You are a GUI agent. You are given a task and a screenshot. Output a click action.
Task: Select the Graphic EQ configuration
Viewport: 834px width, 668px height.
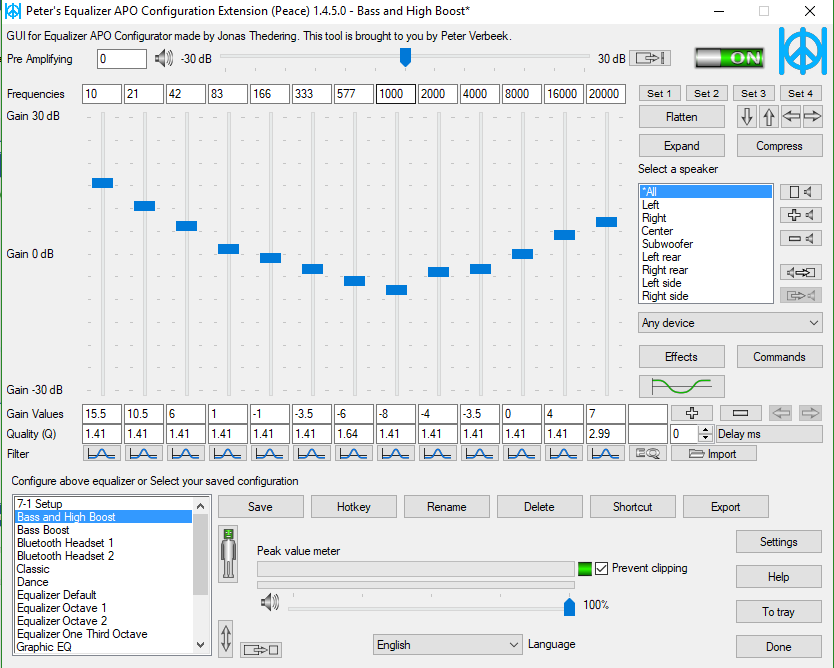[x=104, y=647]
